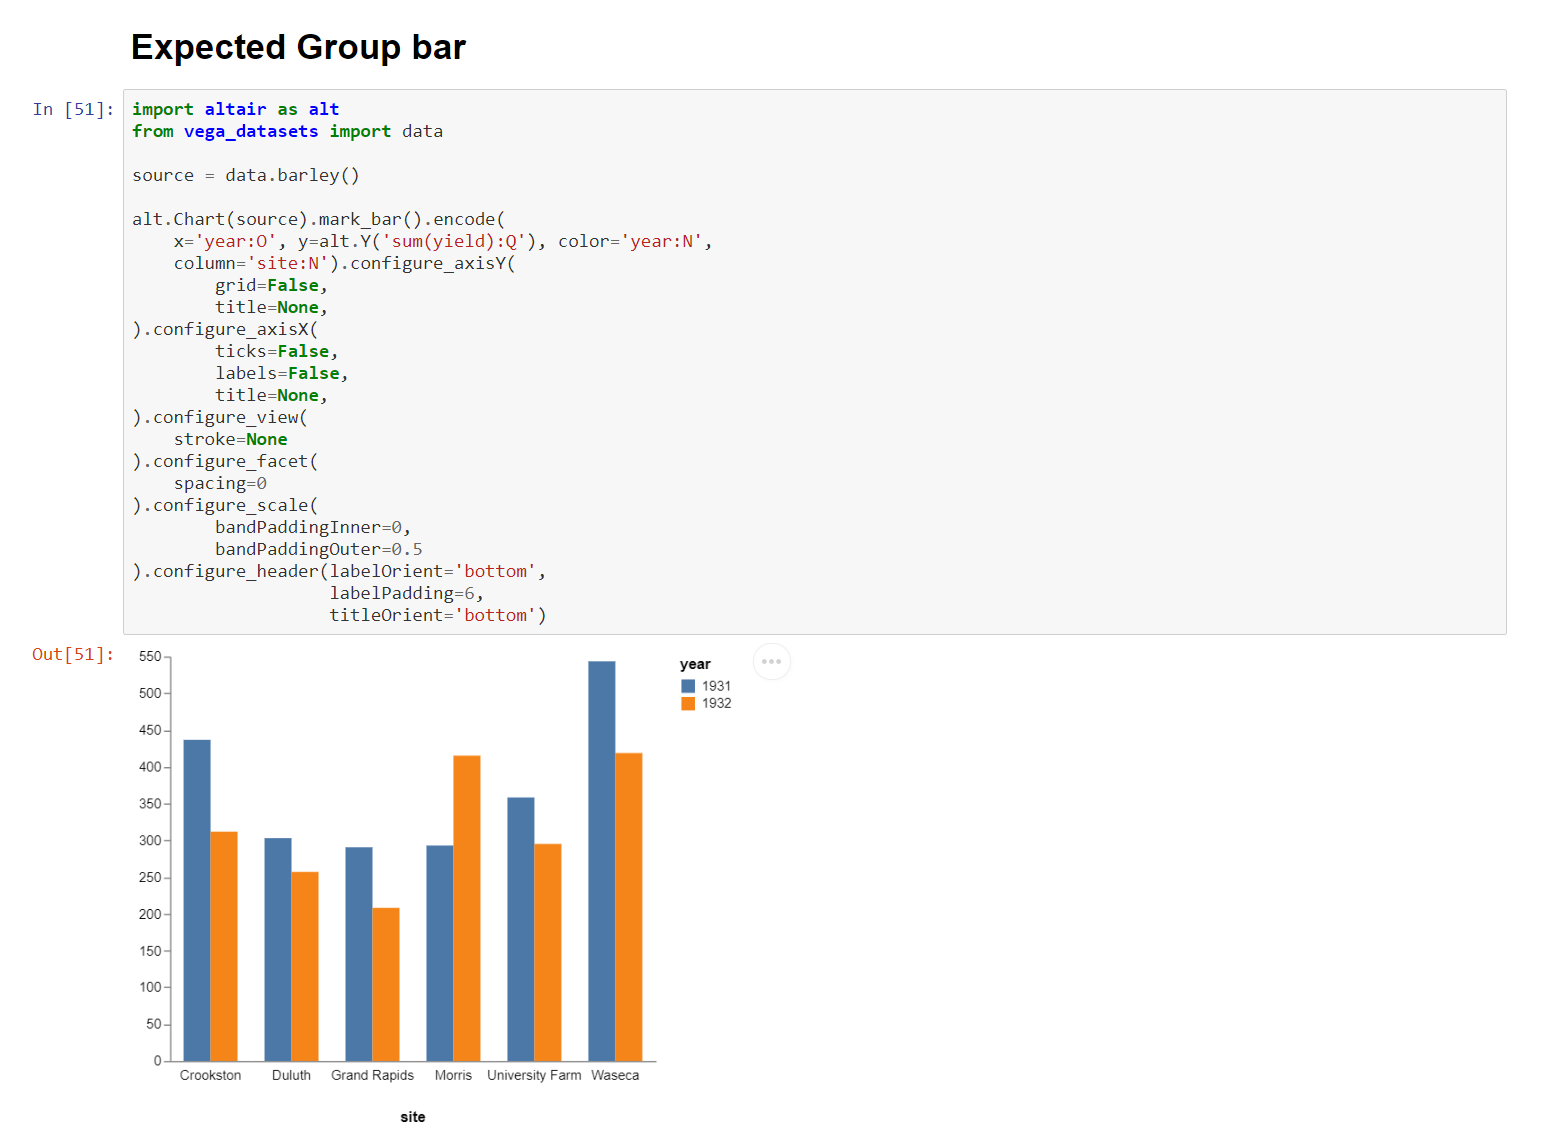Open the Vega chart actions menu (three dots)
This screenshot has width=1553, height=1131.
(771, 661)
